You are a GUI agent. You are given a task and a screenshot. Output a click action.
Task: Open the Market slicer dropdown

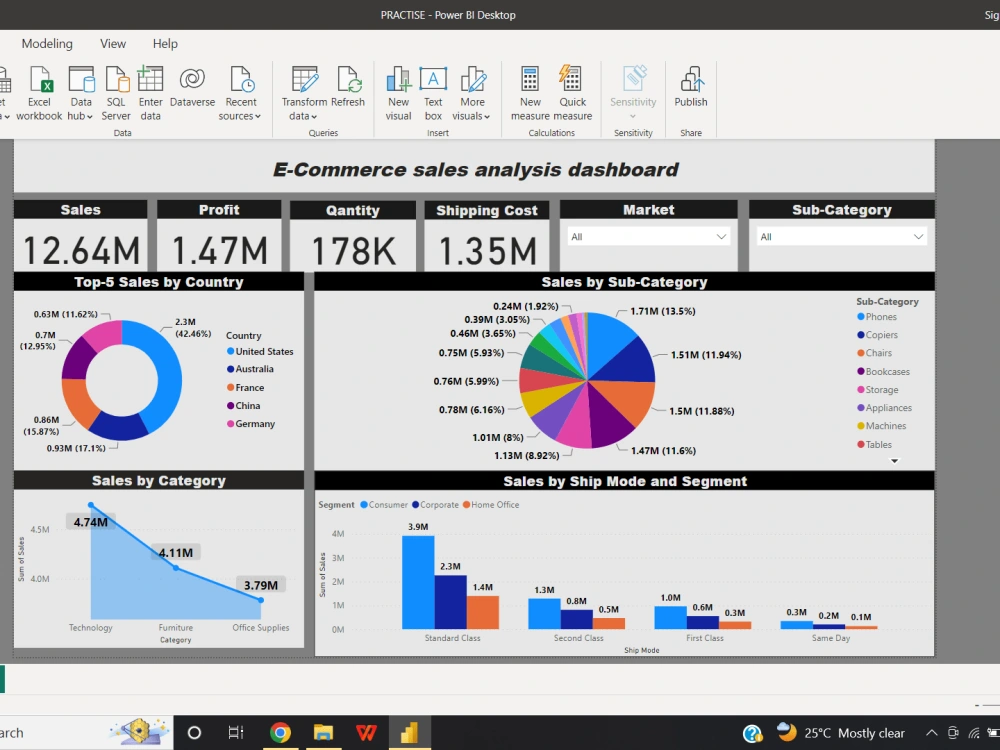[721, 237]
